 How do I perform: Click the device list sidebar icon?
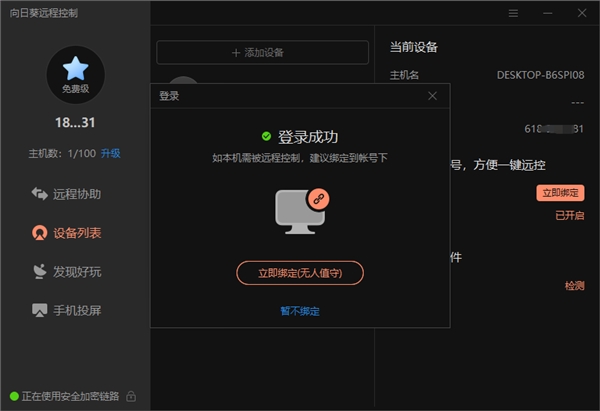(39, 233)
